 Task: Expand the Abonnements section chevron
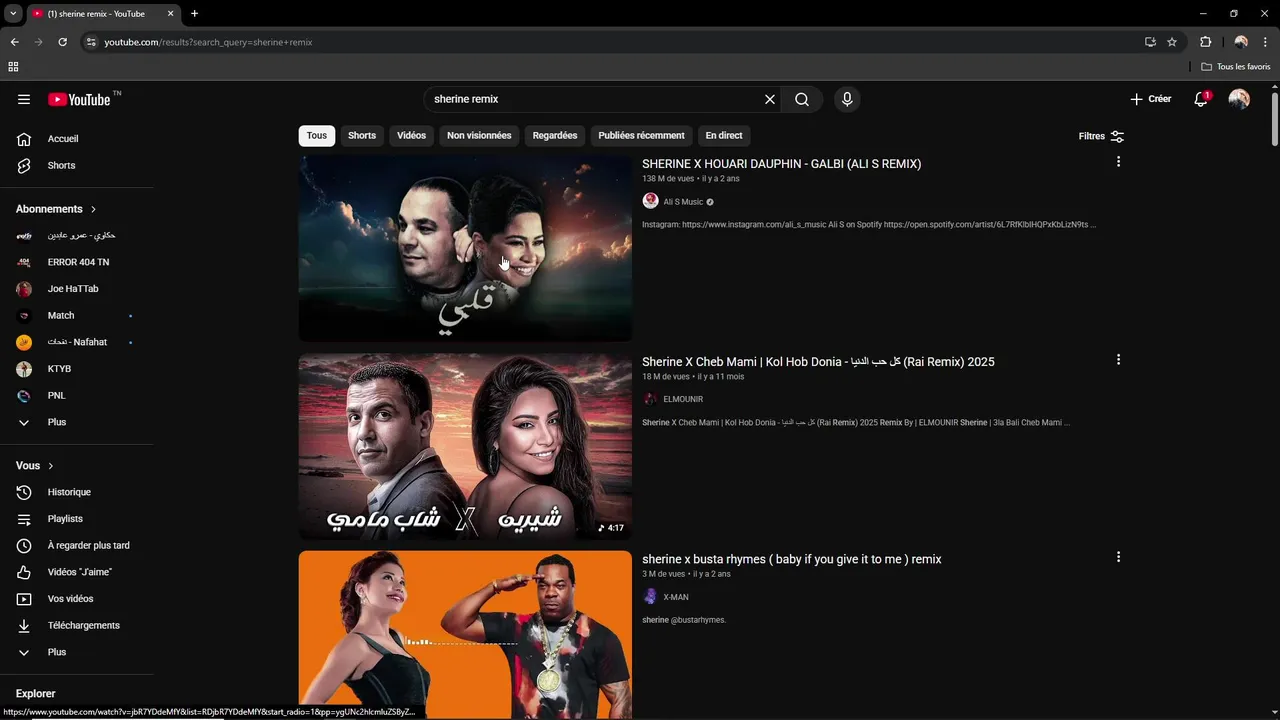tap(93, 209)
